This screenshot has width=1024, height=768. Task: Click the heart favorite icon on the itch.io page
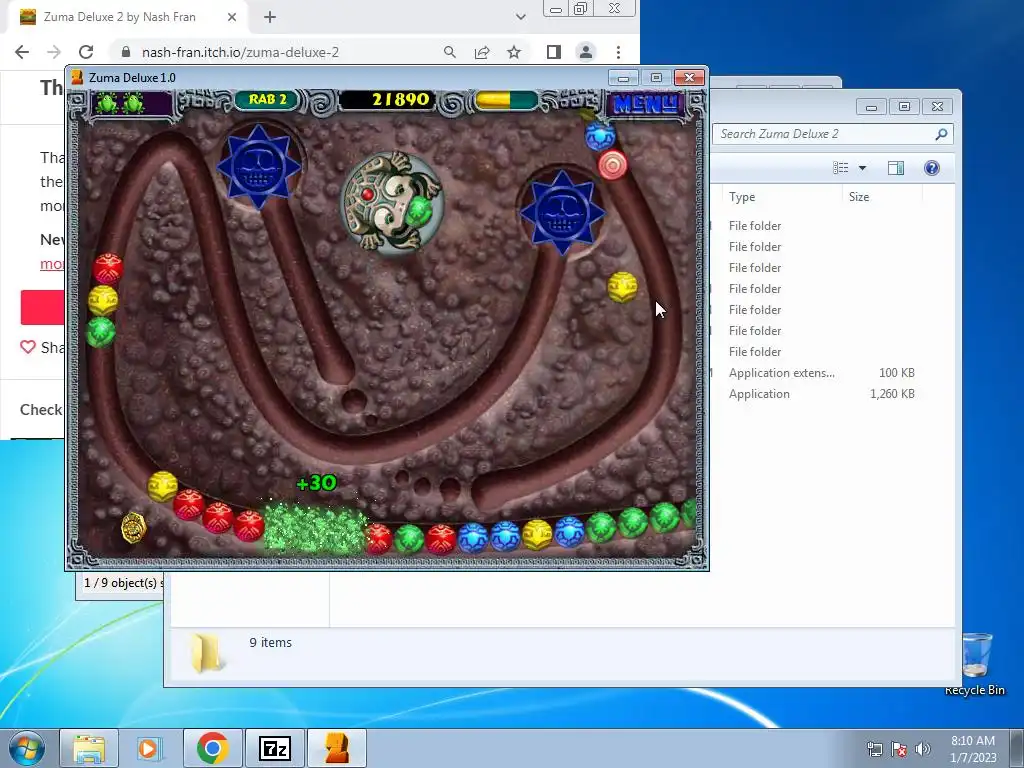tap(27, 347)
